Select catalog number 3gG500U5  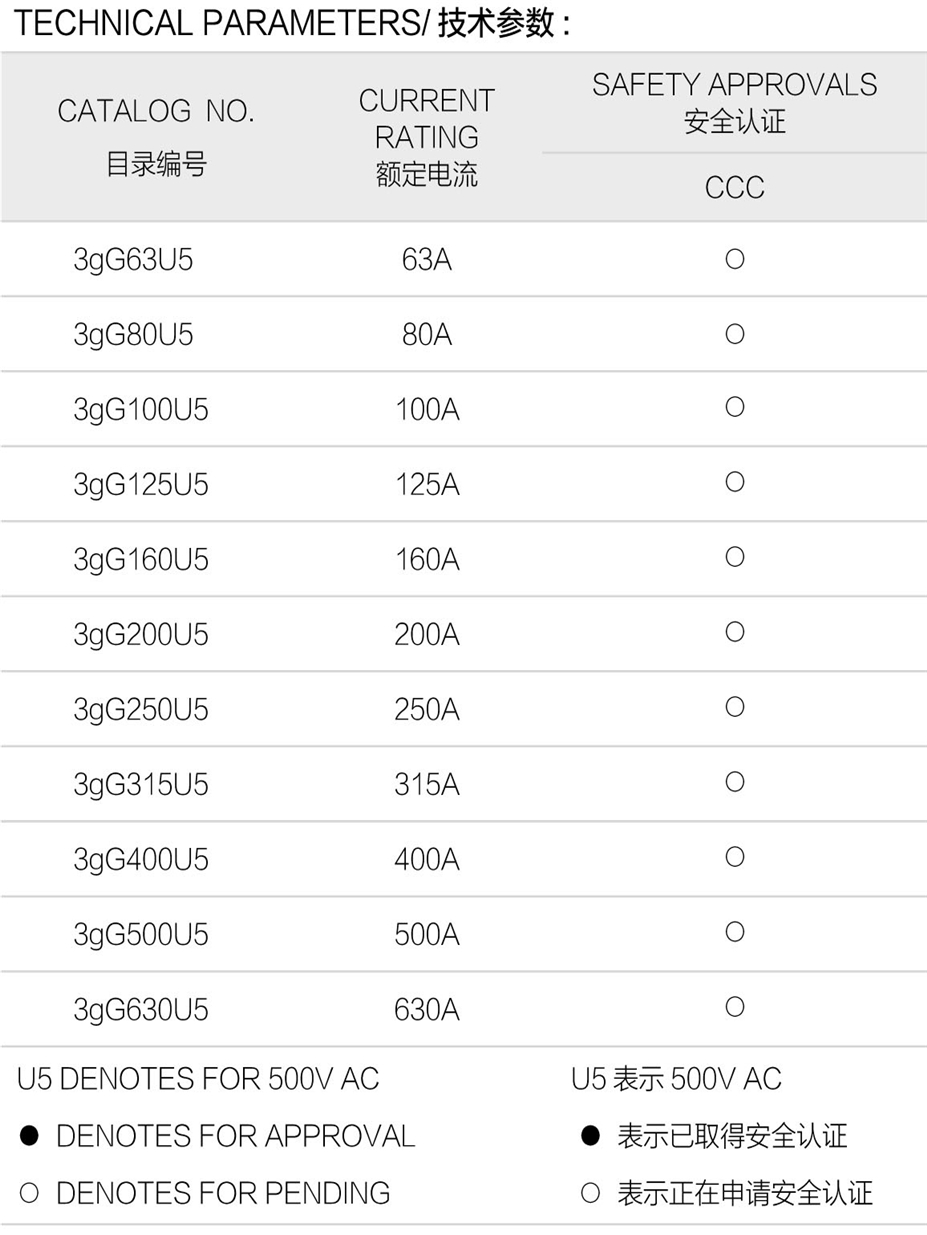tap(141, 934)
